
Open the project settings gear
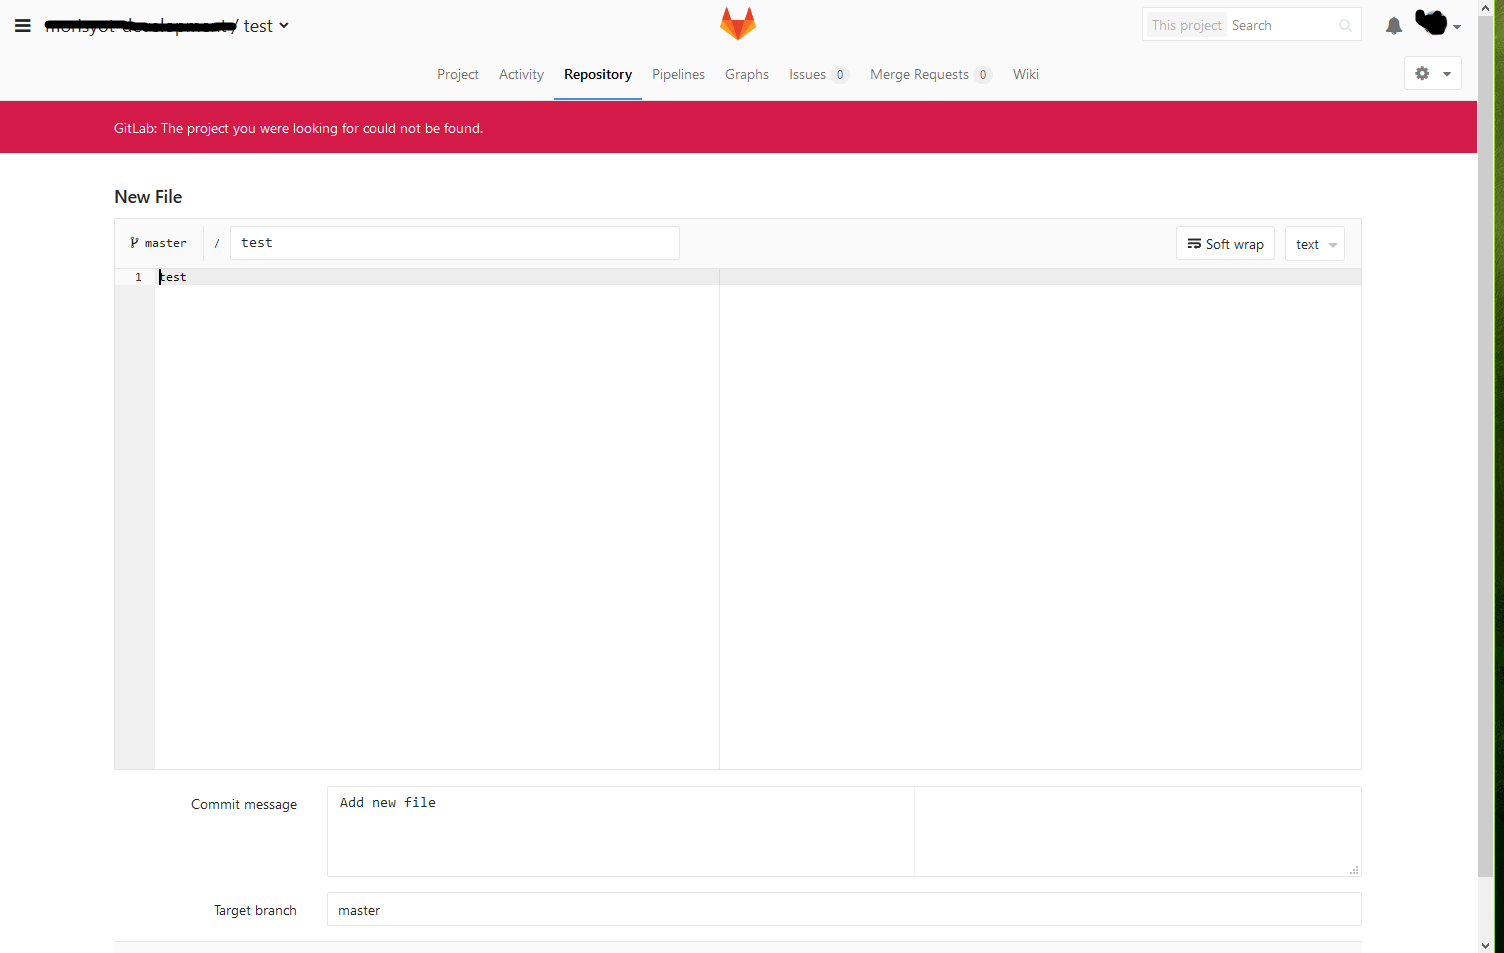[1422, 73]
